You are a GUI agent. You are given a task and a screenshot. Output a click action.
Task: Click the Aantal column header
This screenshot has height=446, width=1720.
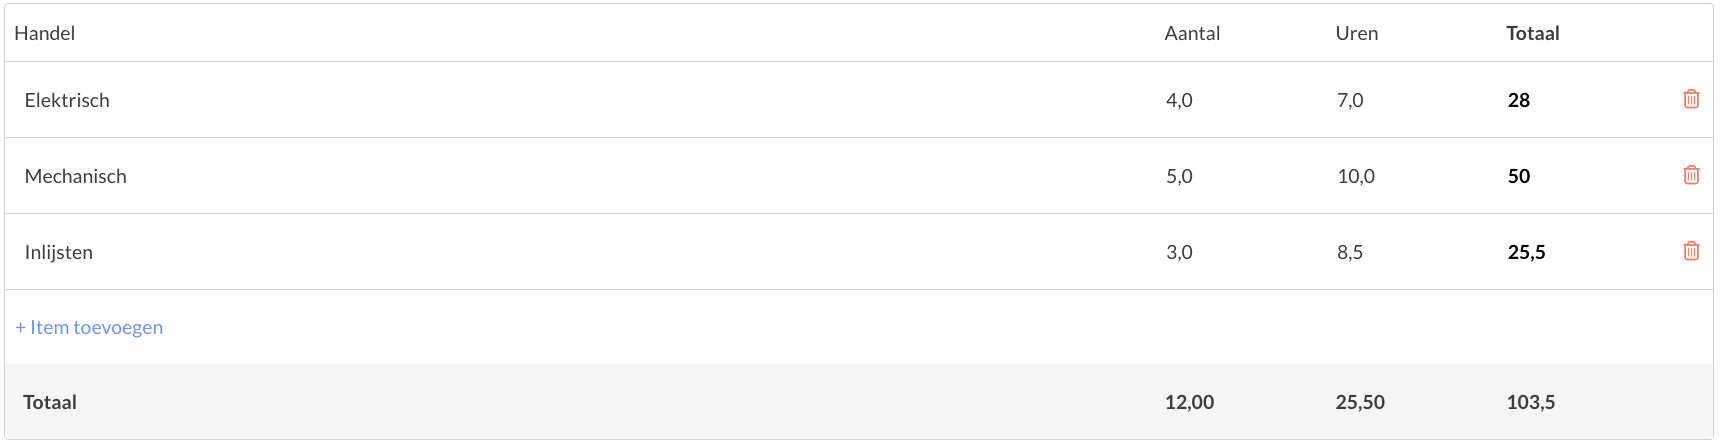point(1192,33)
